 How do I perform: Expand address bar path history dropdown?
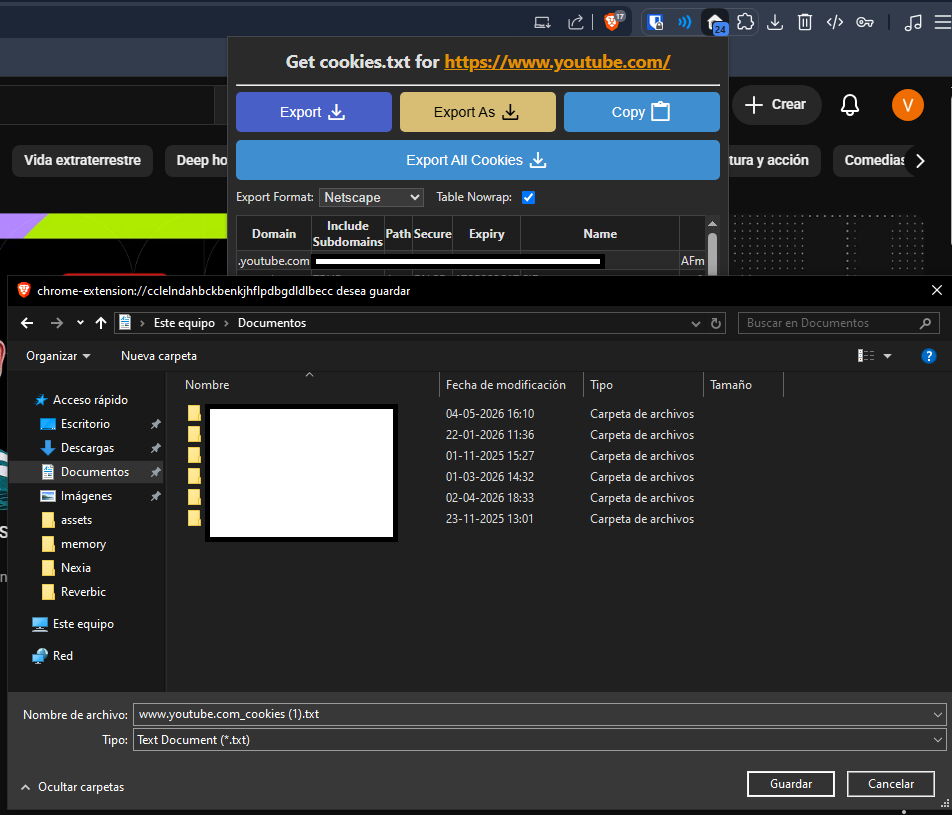[x=696, y=324]
